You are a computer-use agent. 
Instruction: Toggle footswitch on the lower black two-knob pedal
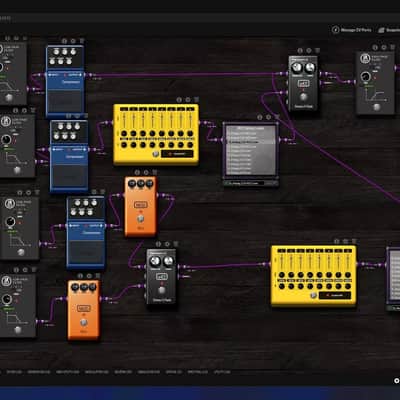click(x=162, y=290)
